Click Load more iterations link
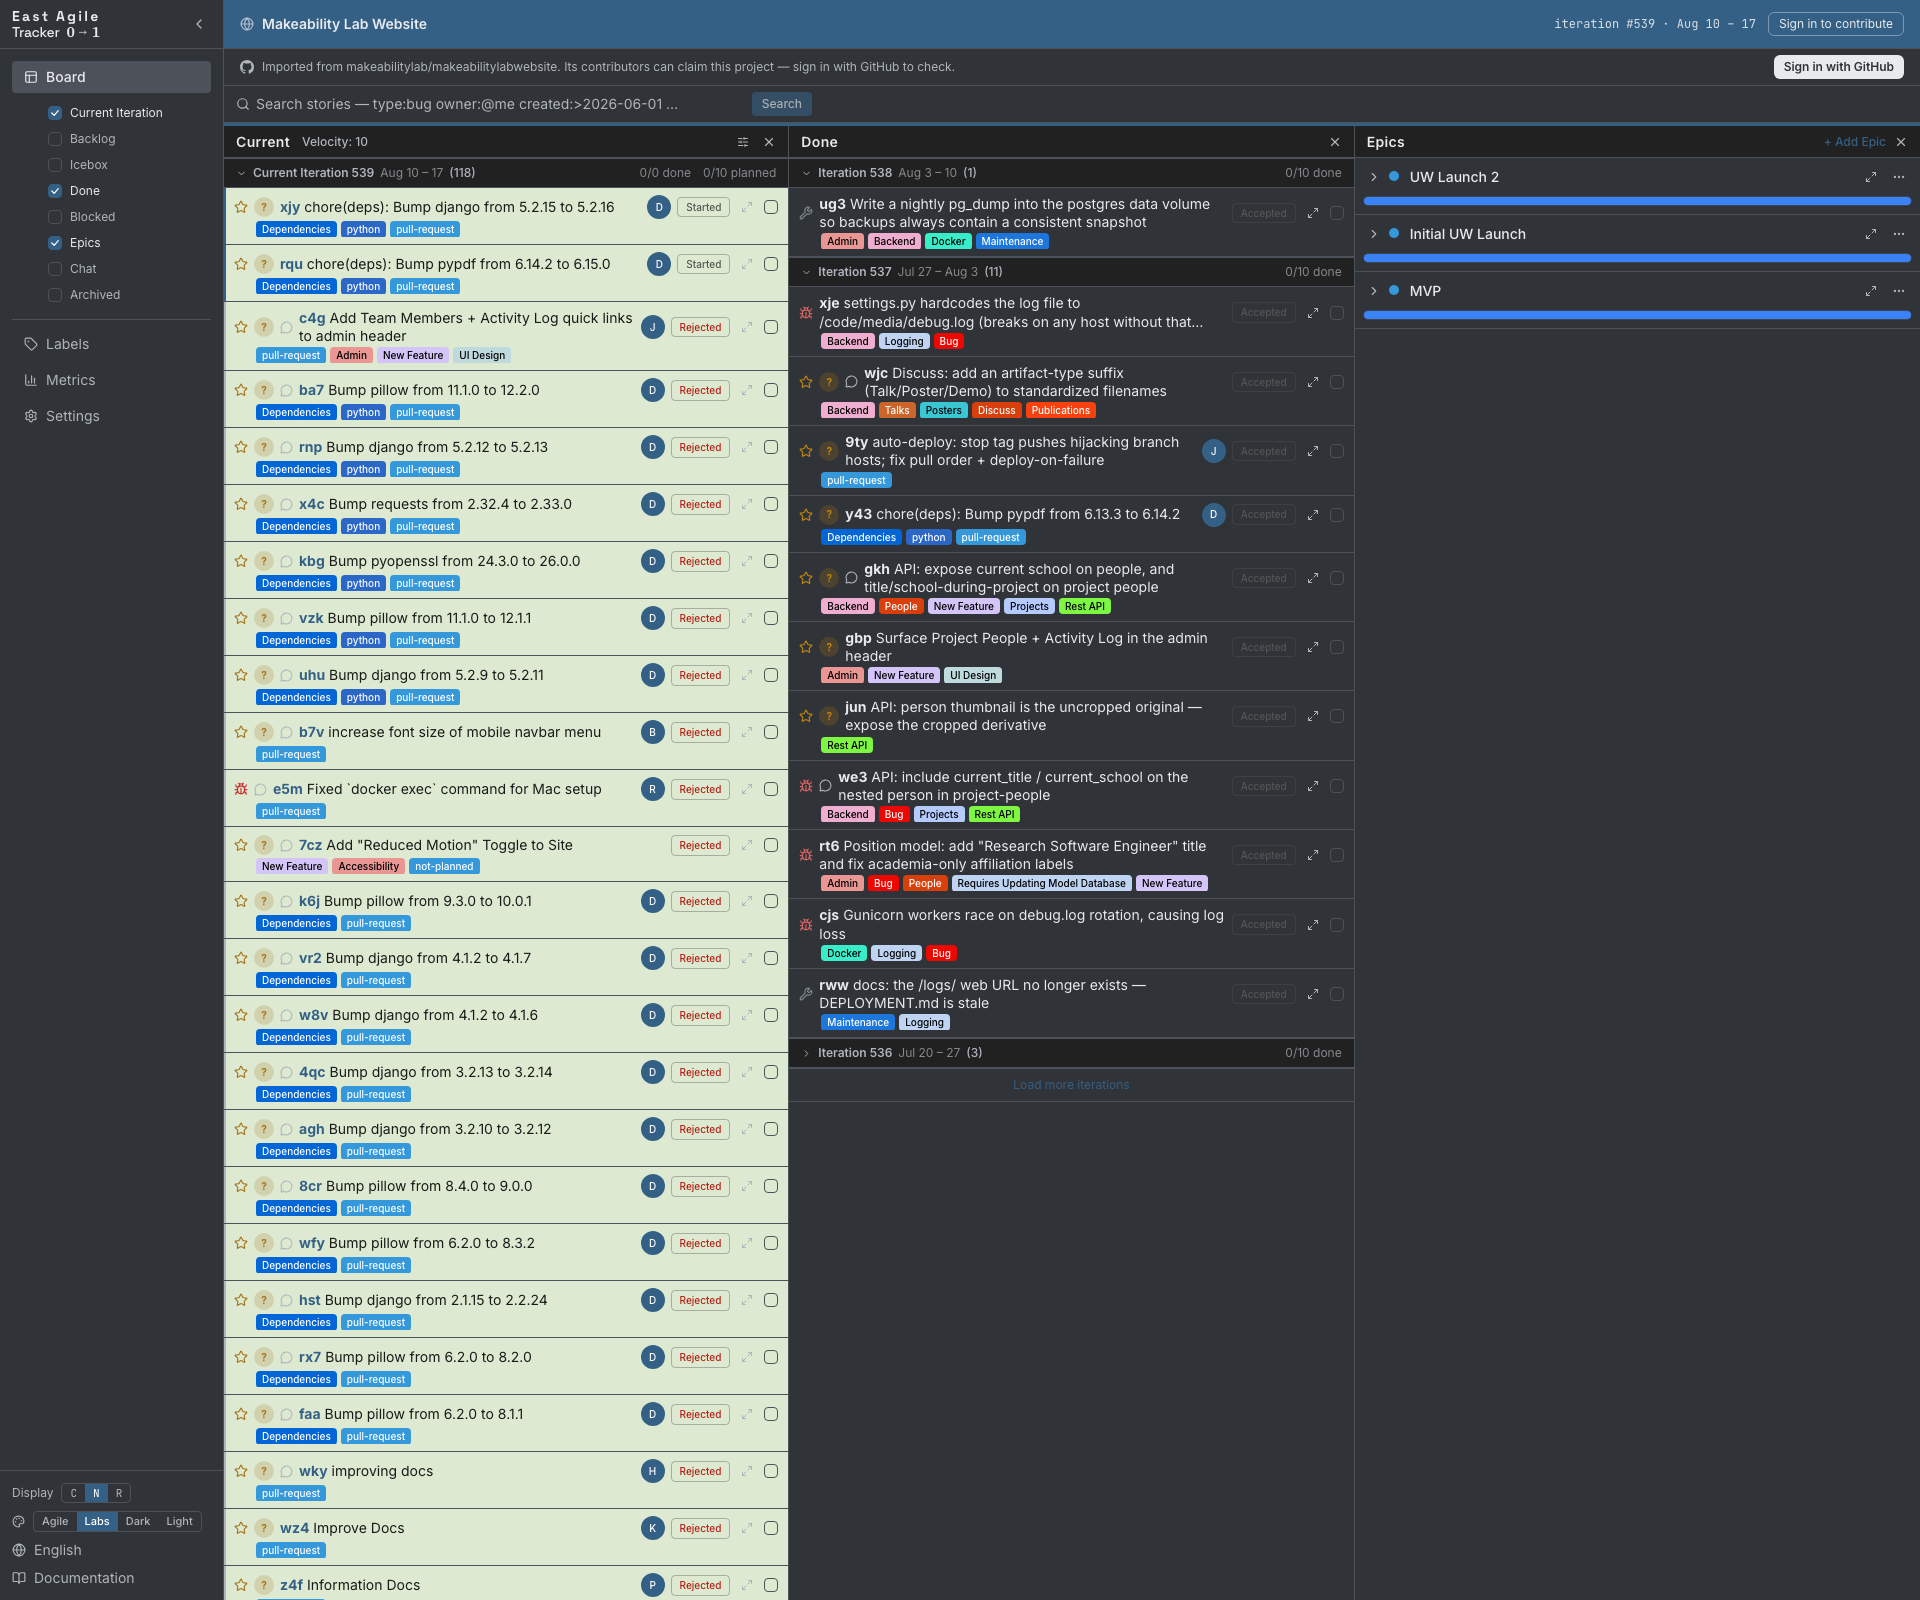 pyautogui.click(x=1071, y=1085)
